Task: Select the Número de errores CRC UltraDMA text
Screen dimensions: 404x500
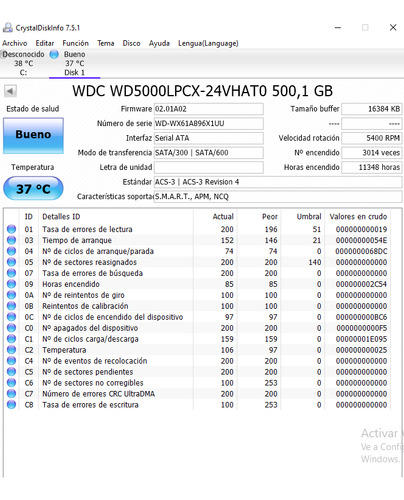Action: (x=98, y=394)
